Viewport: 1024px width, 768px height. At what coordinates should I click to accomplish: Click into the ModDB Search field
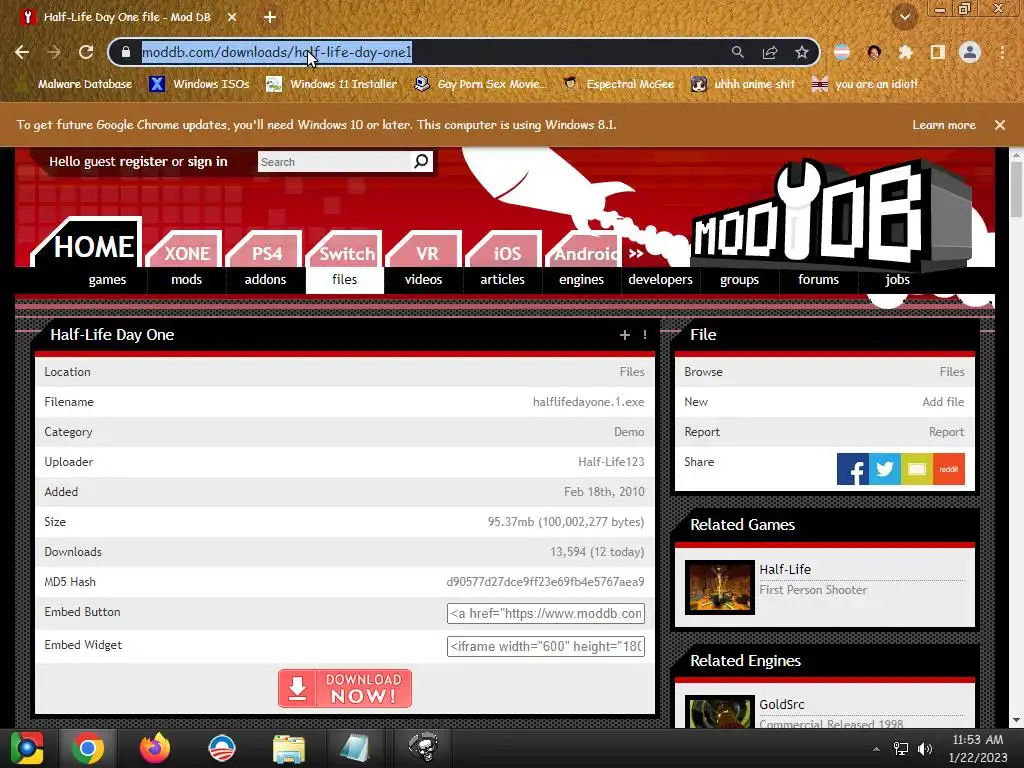tap(334, 161)
